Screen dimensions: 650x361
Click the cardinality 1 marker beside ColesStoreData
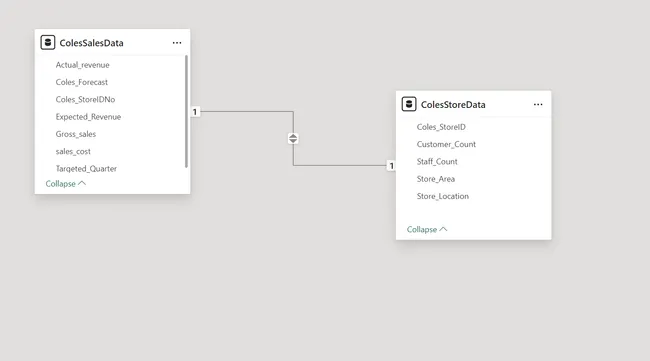coord(391,166)
